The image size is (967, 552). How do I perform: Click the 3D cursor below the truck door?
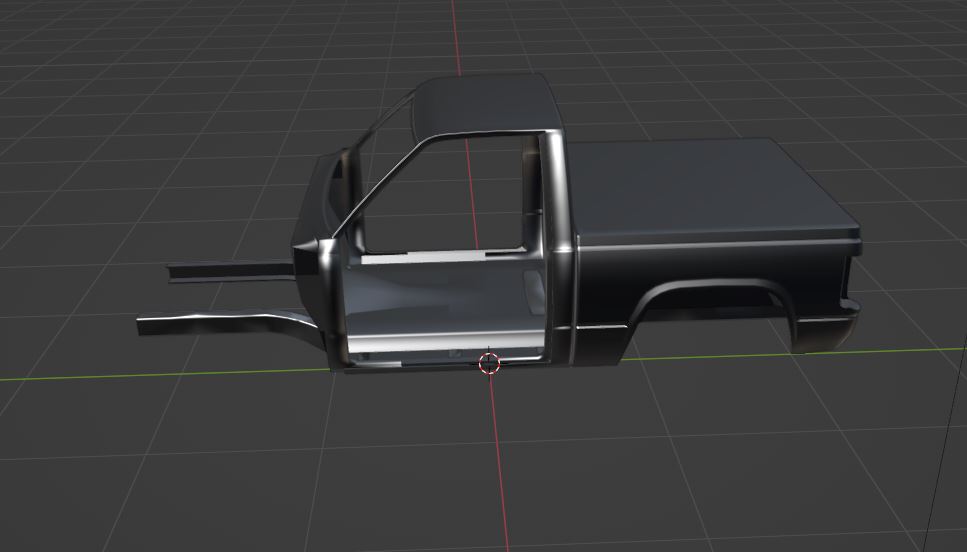489,363
